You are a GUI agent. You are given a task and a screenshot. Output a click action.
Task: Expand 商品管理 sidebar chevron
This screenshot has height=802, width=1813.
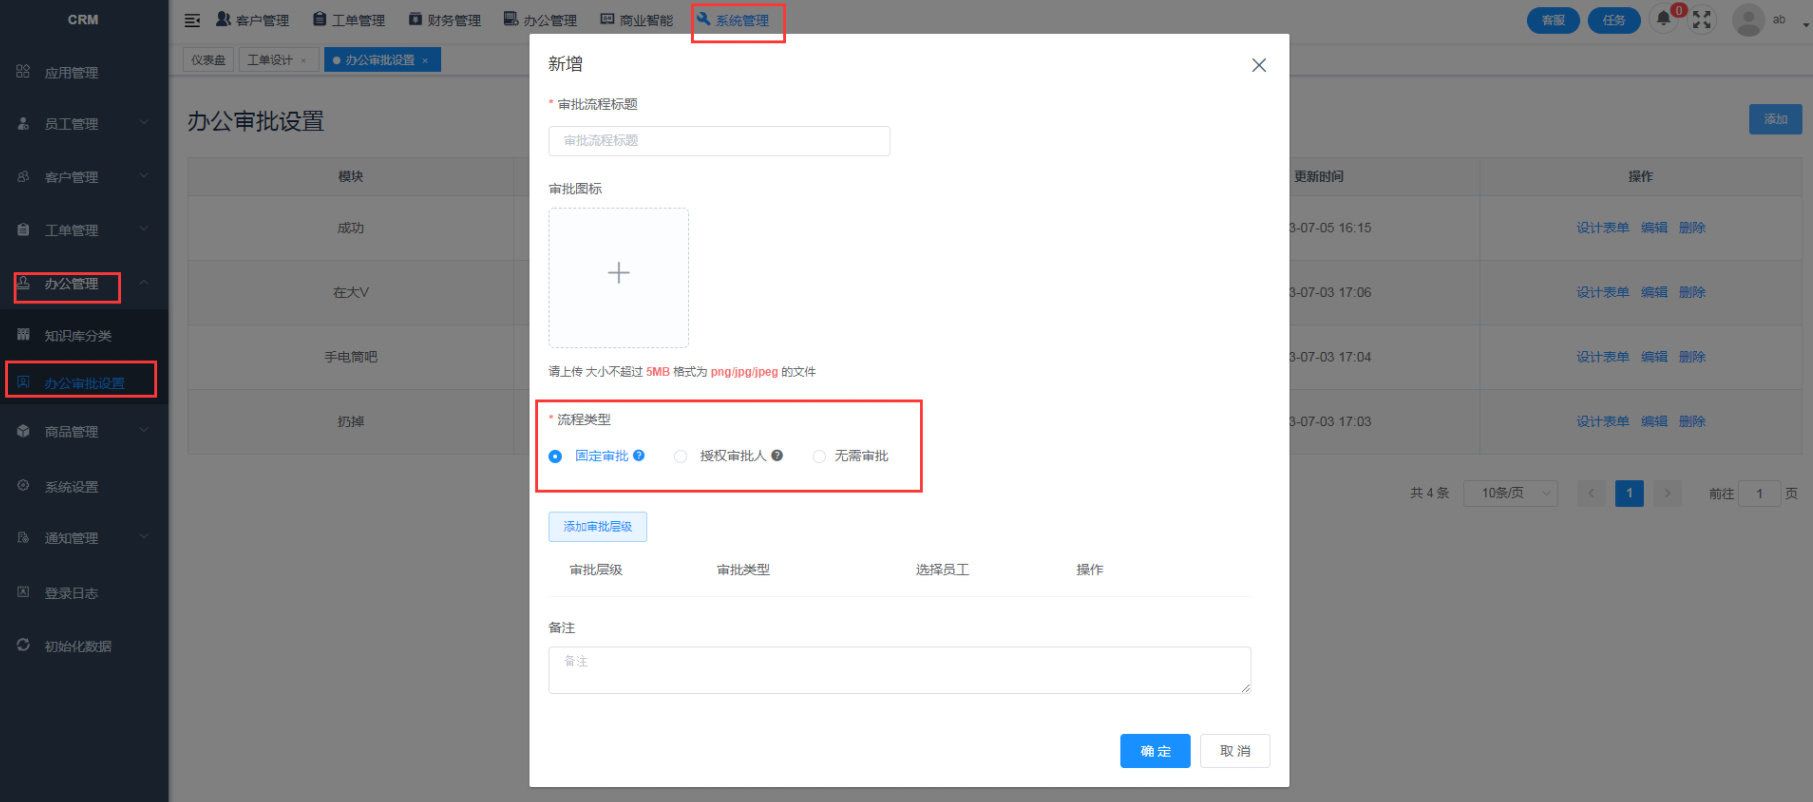144,431
